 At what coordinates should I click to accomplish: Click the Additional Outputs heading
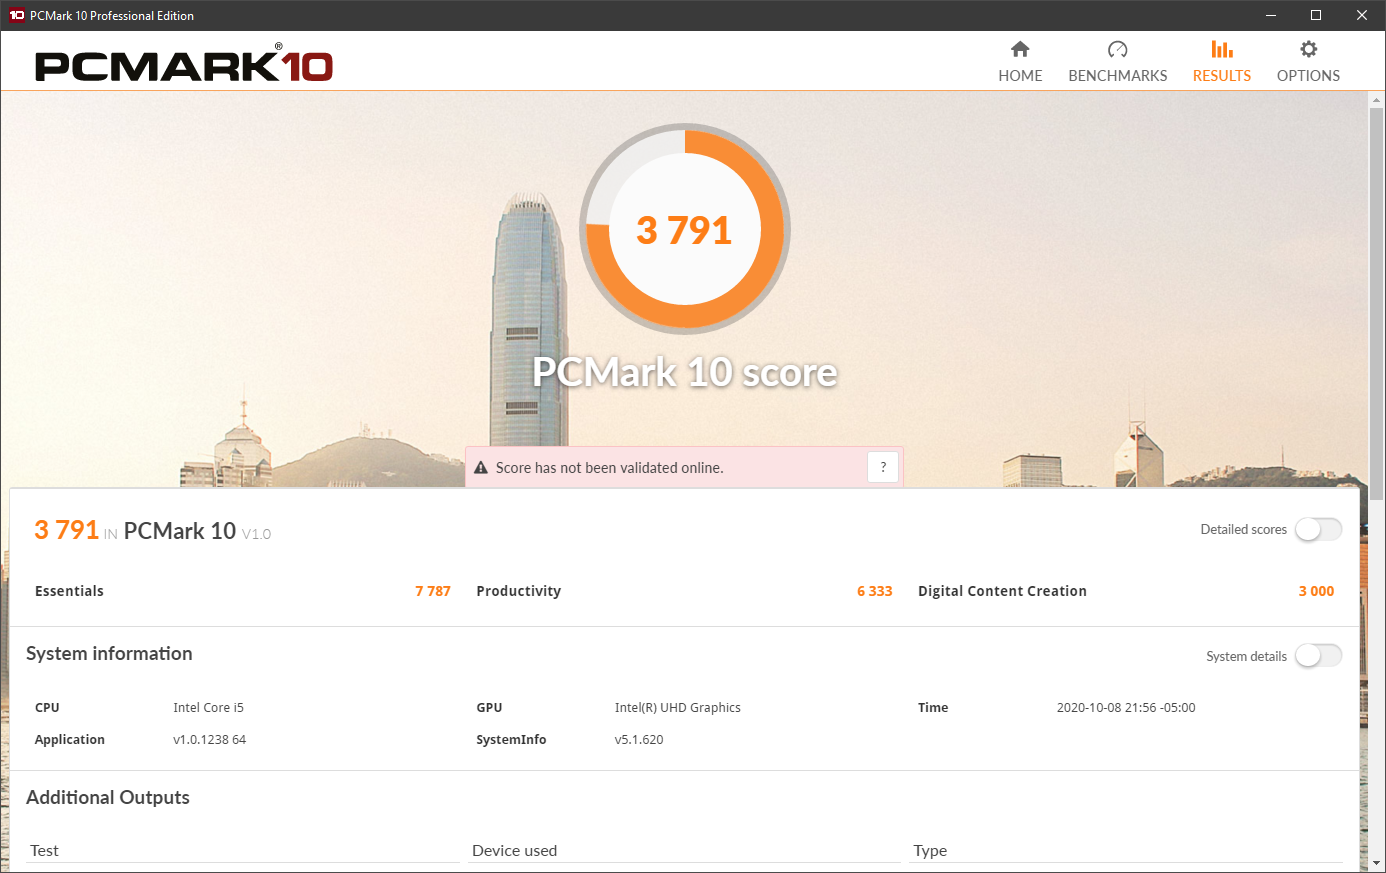click(x=108, y=797)
